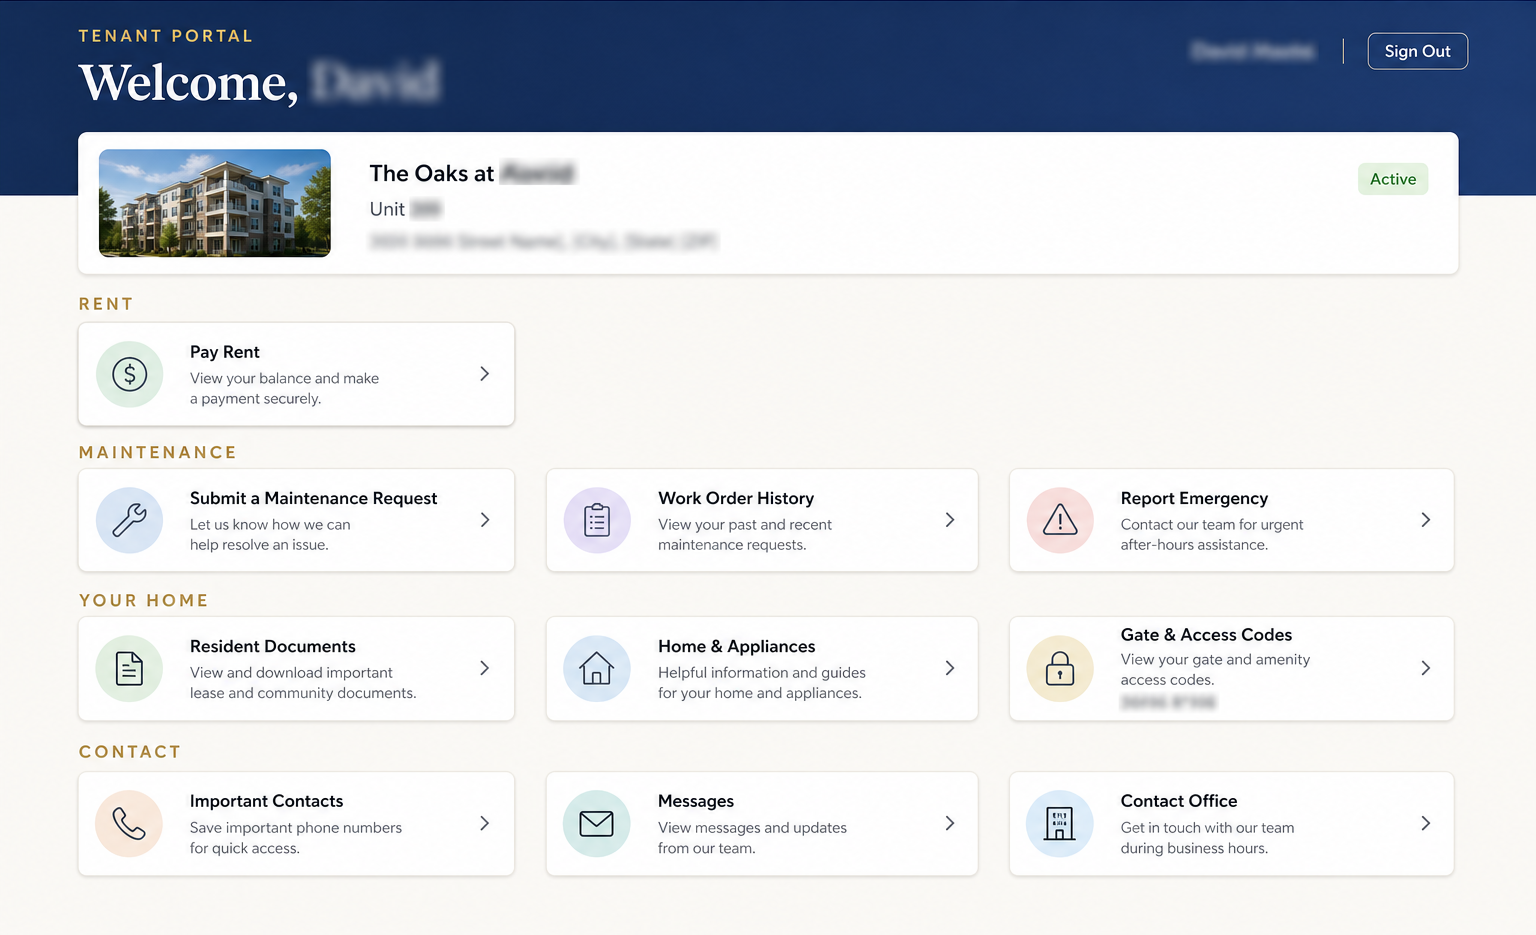Open chevron on Submit a Maintenance Request

coord(485,520)
